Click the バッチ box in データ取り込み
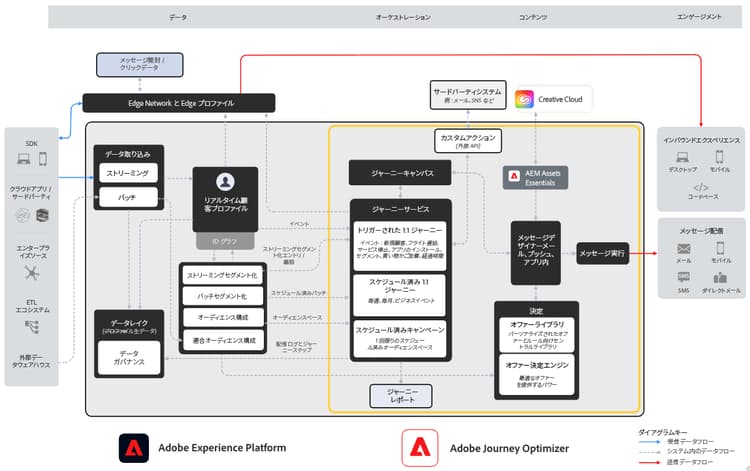Screen dimensions: 750x471 point(128,197)
